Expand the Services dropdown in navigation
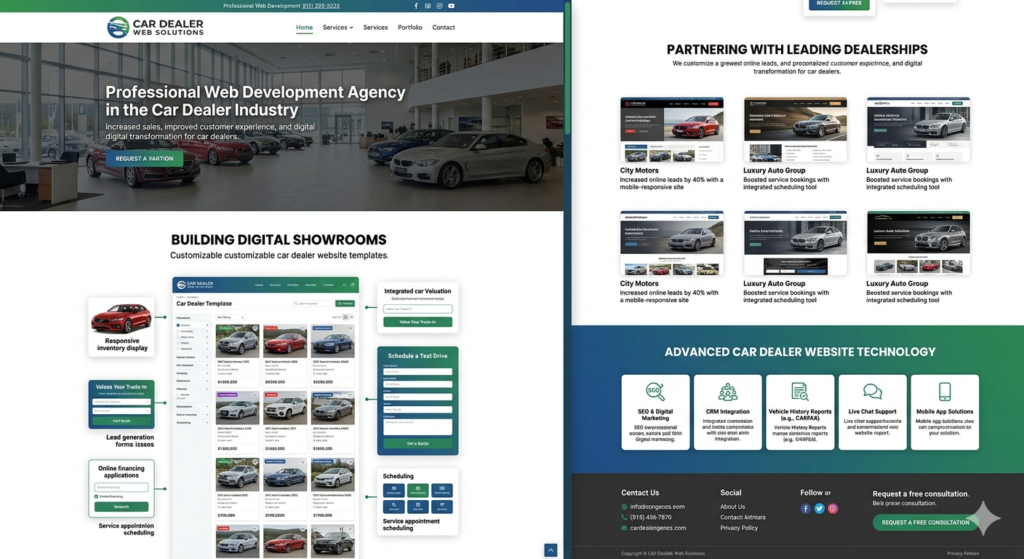1024x559 pixels. point(337,28)
